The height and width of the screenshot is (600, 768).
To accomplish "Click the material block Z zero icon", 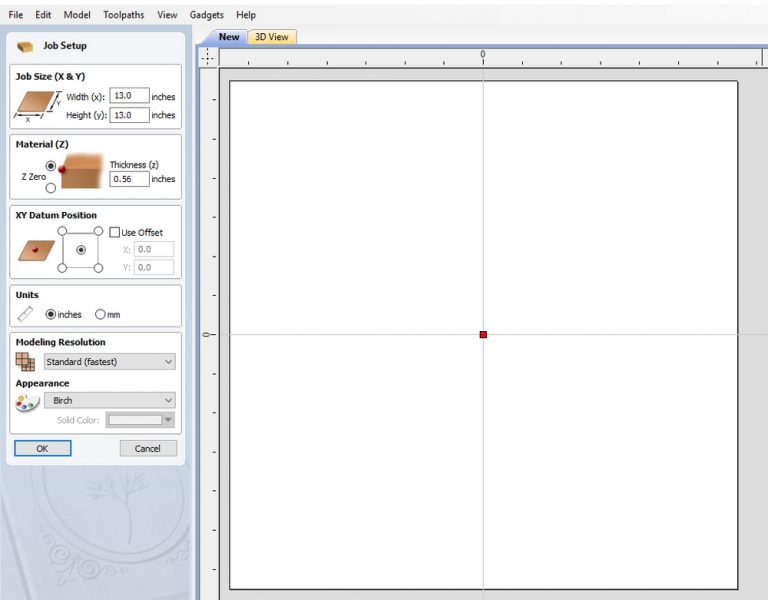I will pos(82,170).
